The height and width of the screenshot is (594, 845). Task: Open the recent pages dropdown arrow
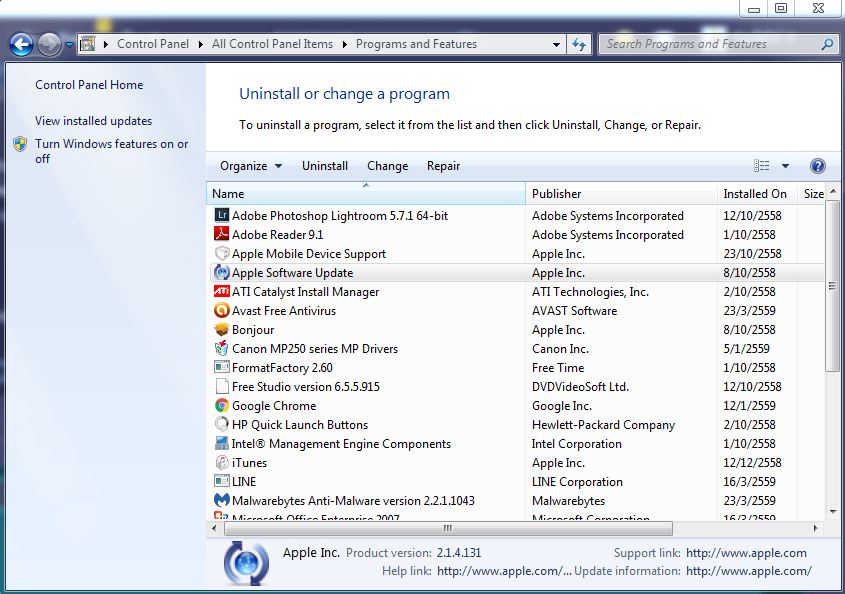click(69, 45)
